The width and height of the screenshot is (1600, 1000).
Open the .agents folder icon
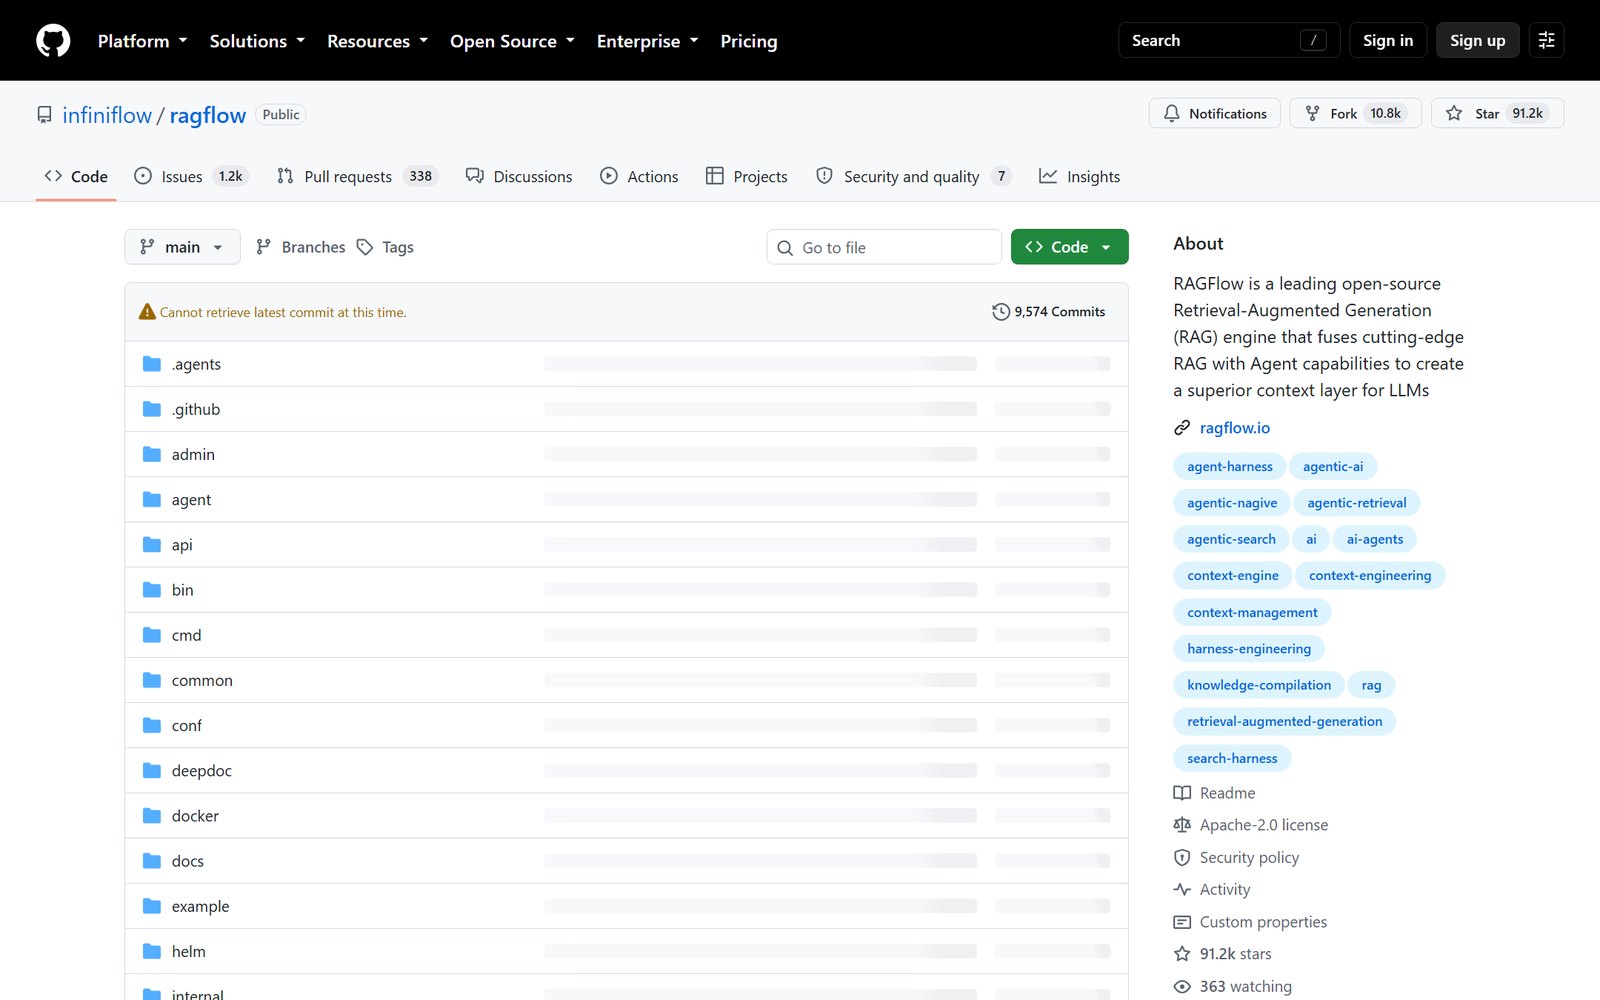(152, 364)
